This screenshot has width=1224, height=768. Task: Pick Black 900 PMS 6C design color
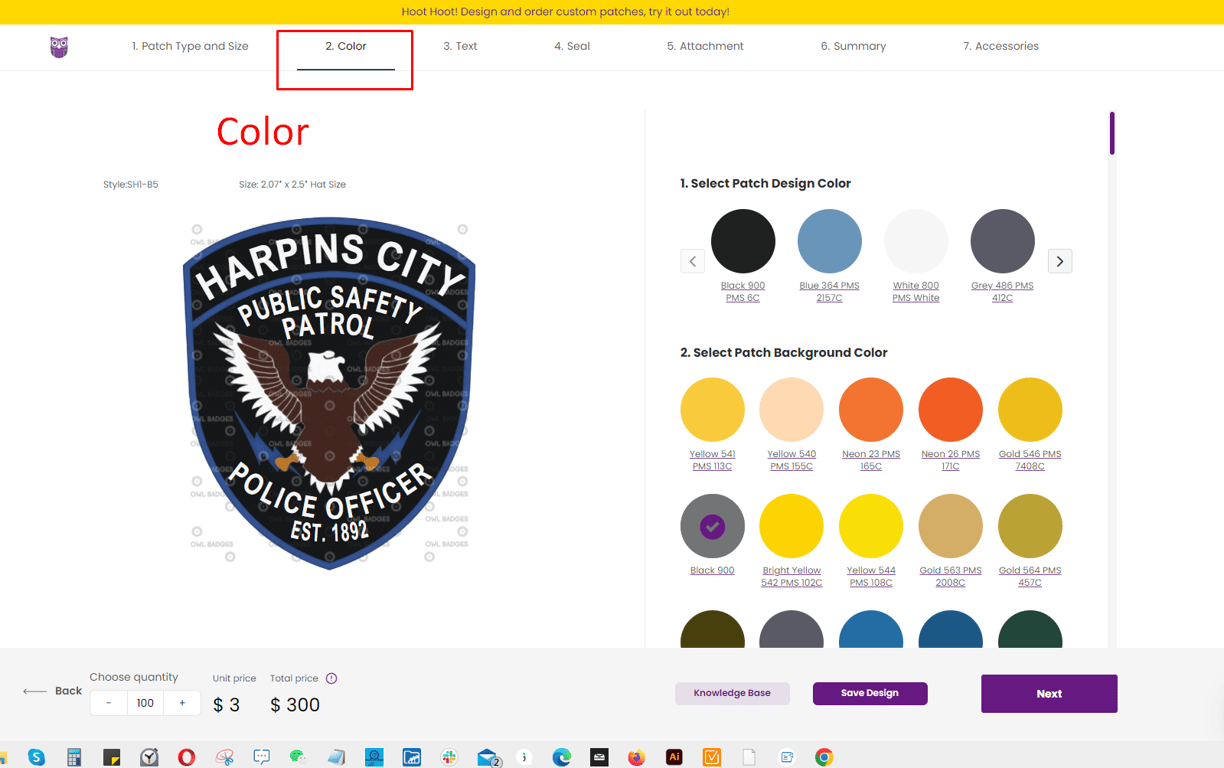743,241
